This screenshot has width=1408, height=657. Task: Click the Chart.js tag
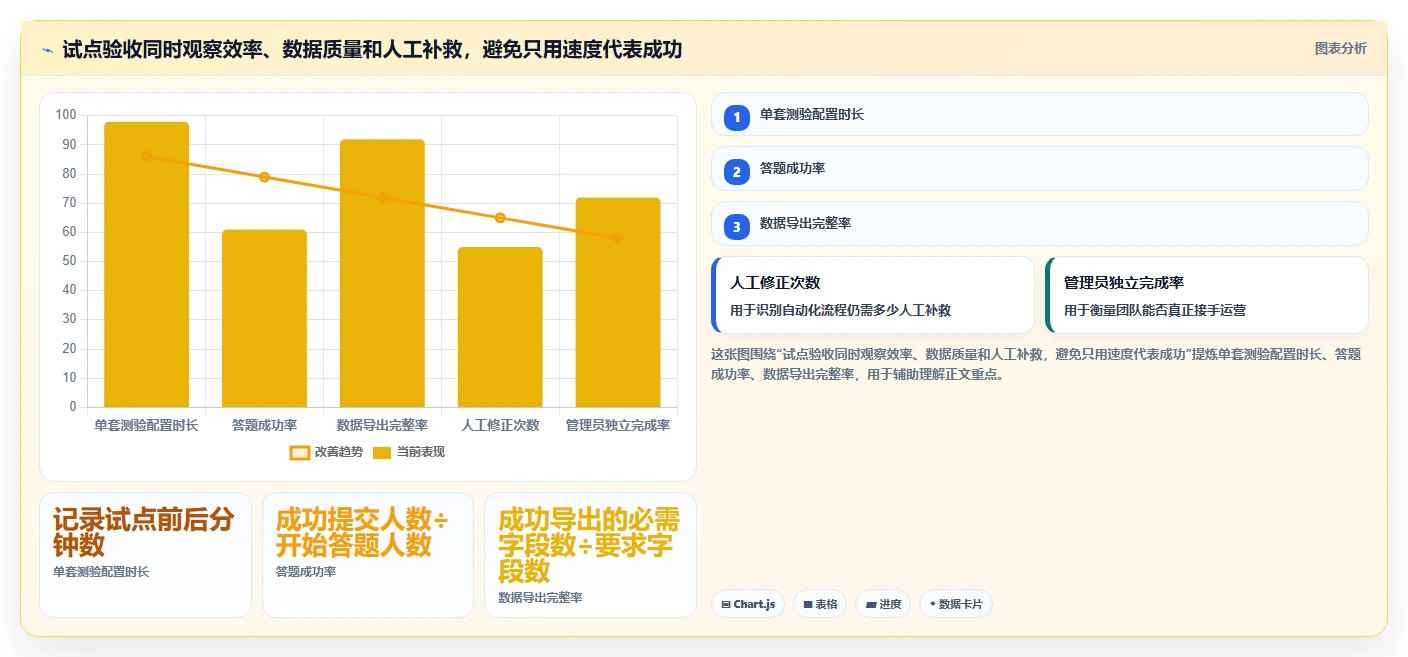tap(748, 604)
